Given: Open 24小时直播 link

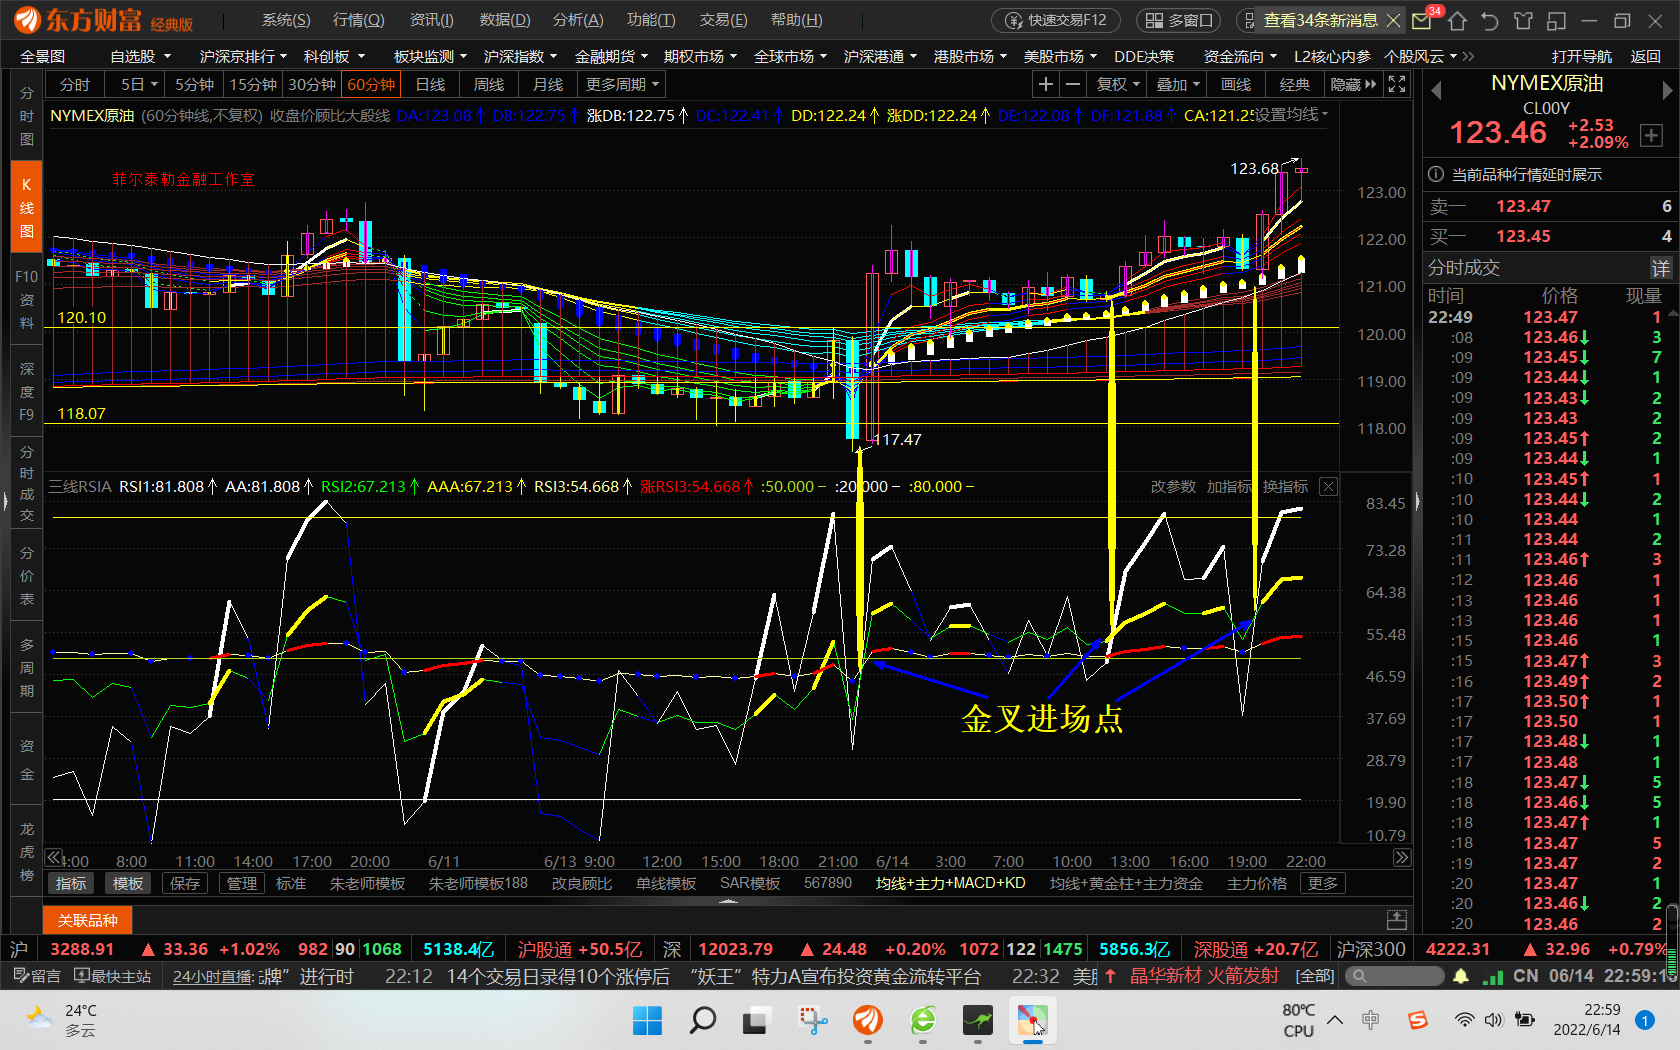Looking at the screenshot, I should 212,976.
